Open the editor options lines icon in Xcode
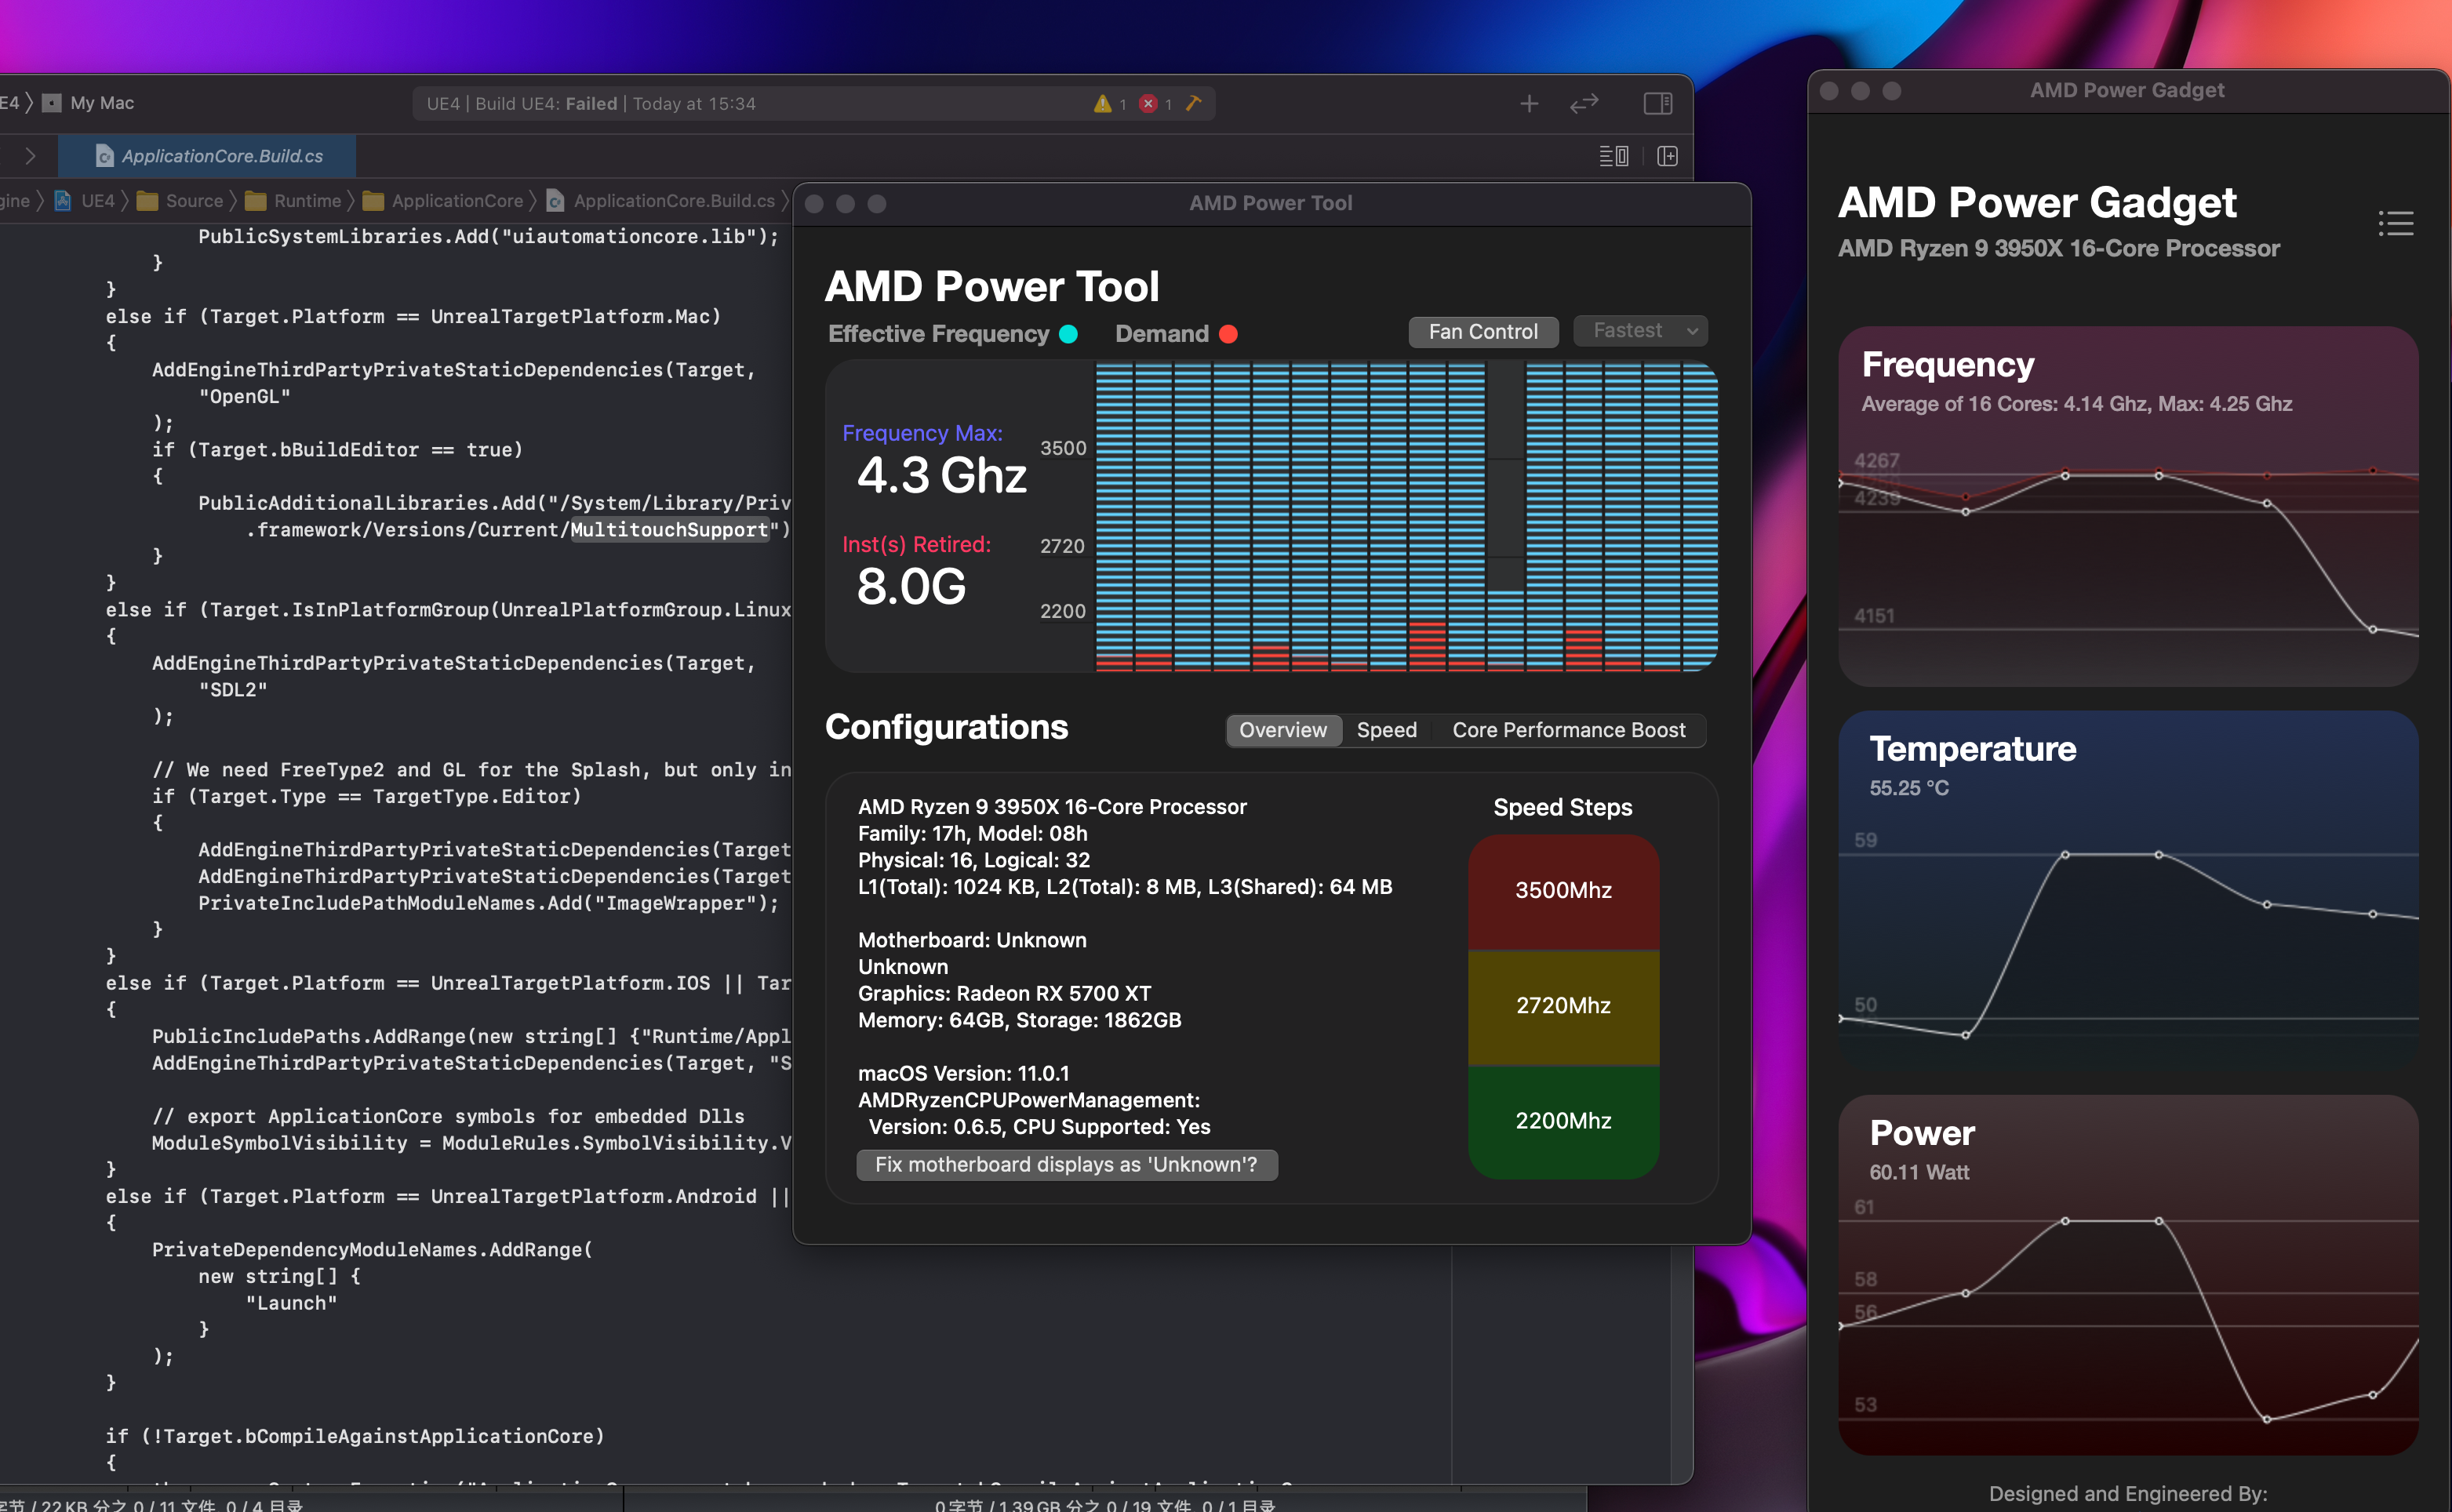The height and width of the screenshot is (1512, 2452). tap(1614, 156)
